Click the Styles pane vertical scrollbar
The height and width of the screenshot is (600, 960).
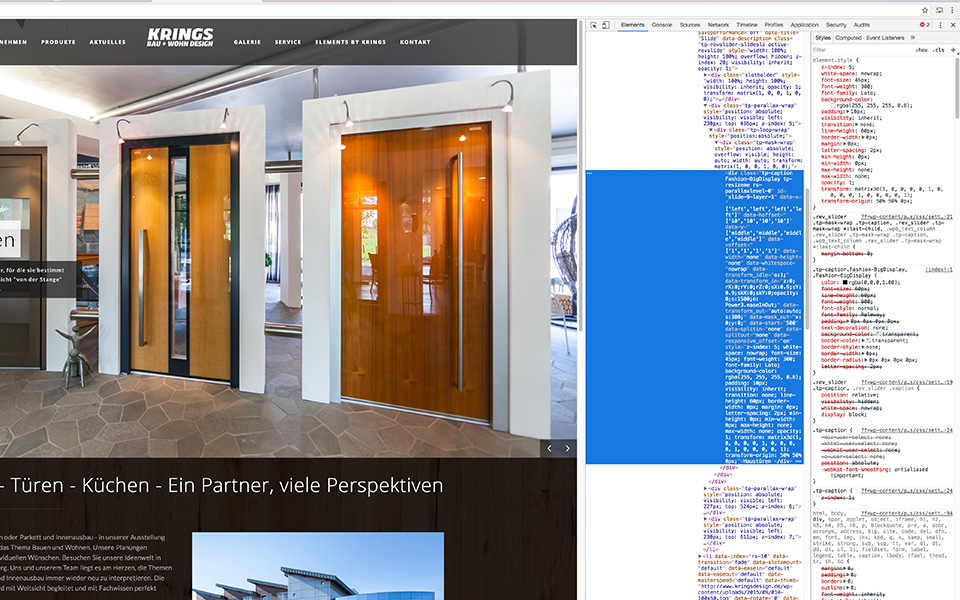click(957, 88)
